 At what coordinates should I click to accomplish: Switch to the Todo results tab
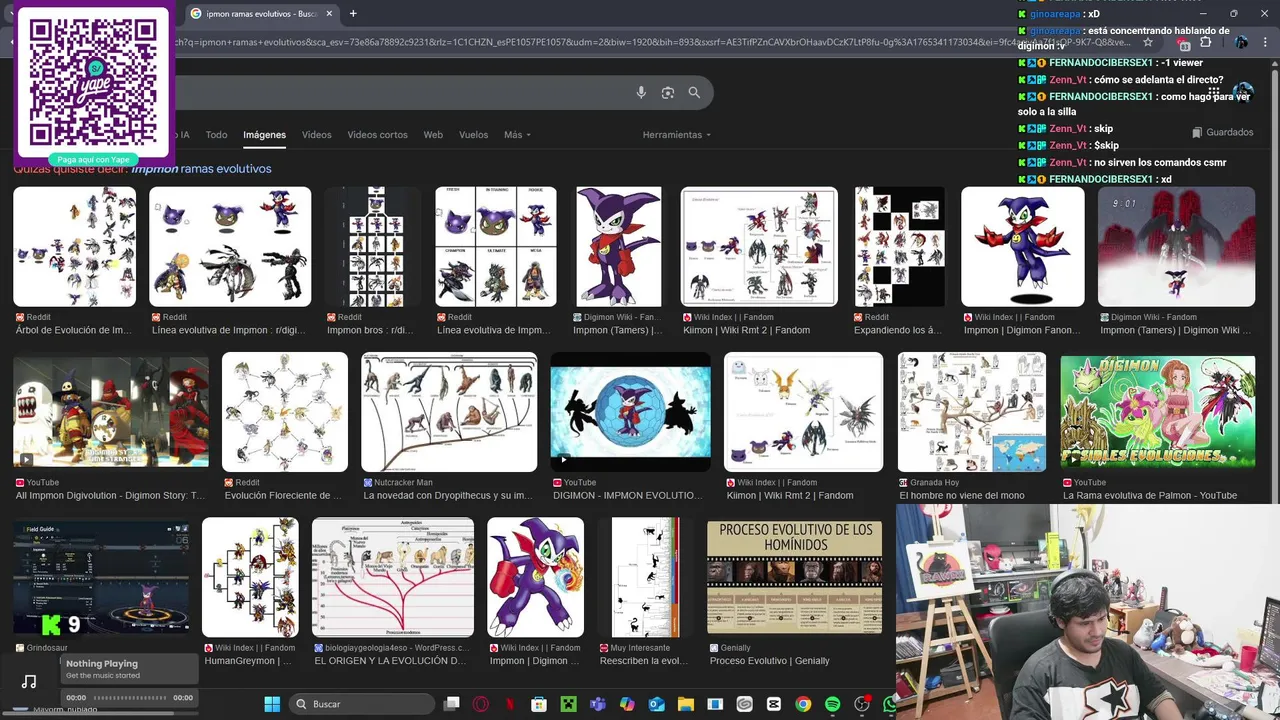point(217,135)
